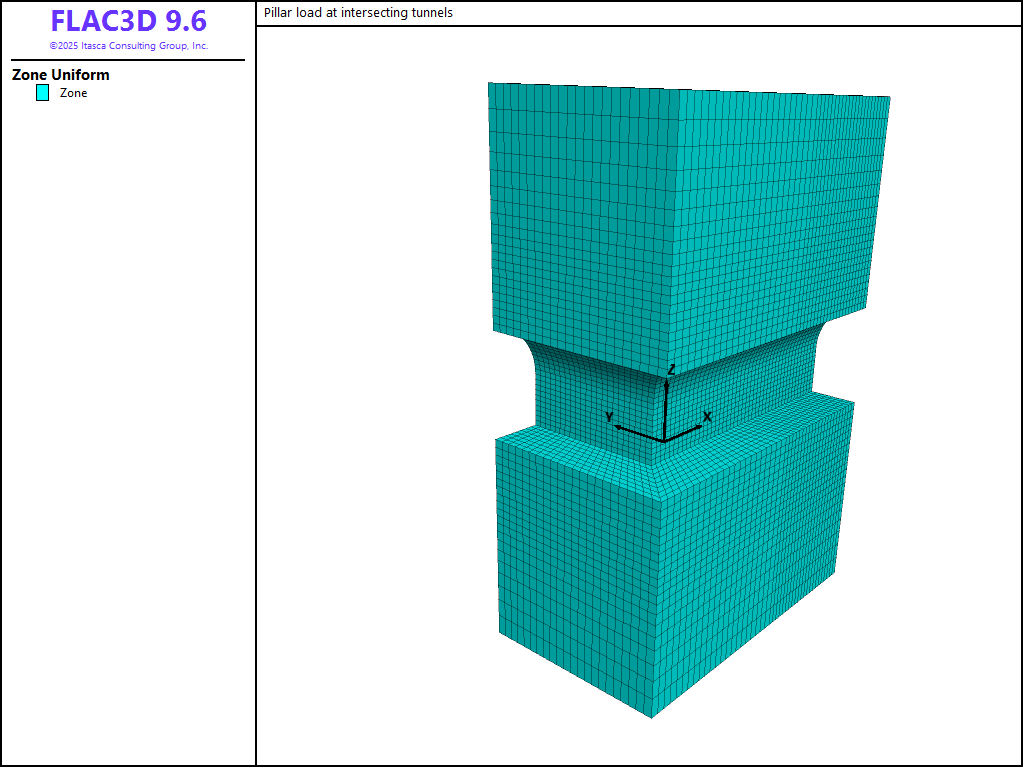
Task: Click empty legend panel area below Zone entry
Action: 128,400
